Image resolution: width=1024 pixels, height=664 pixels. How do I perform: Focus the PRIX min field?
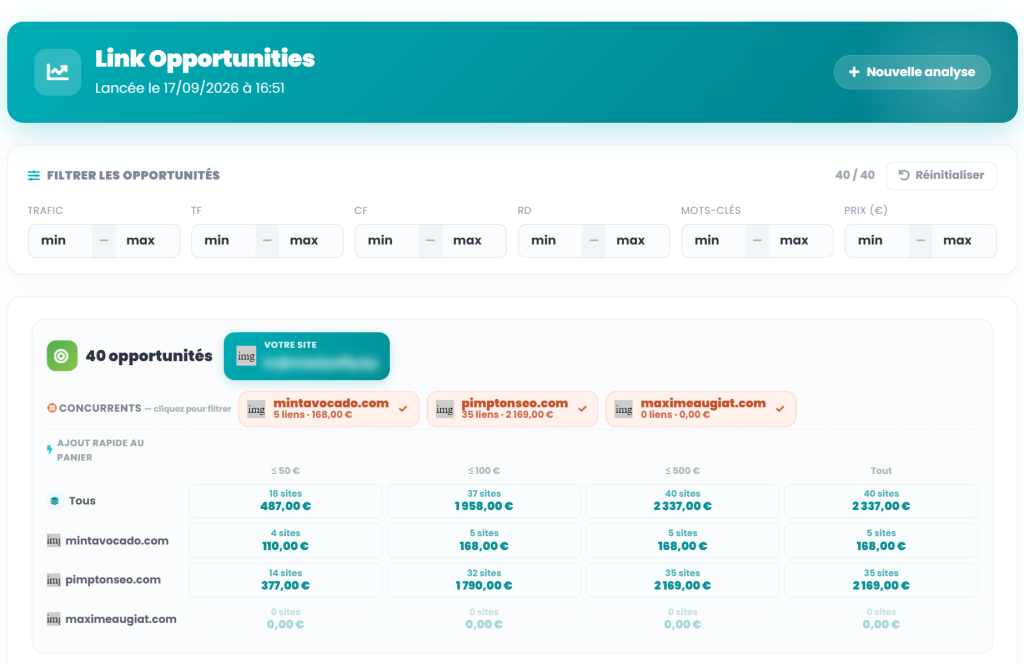[876, 240]
